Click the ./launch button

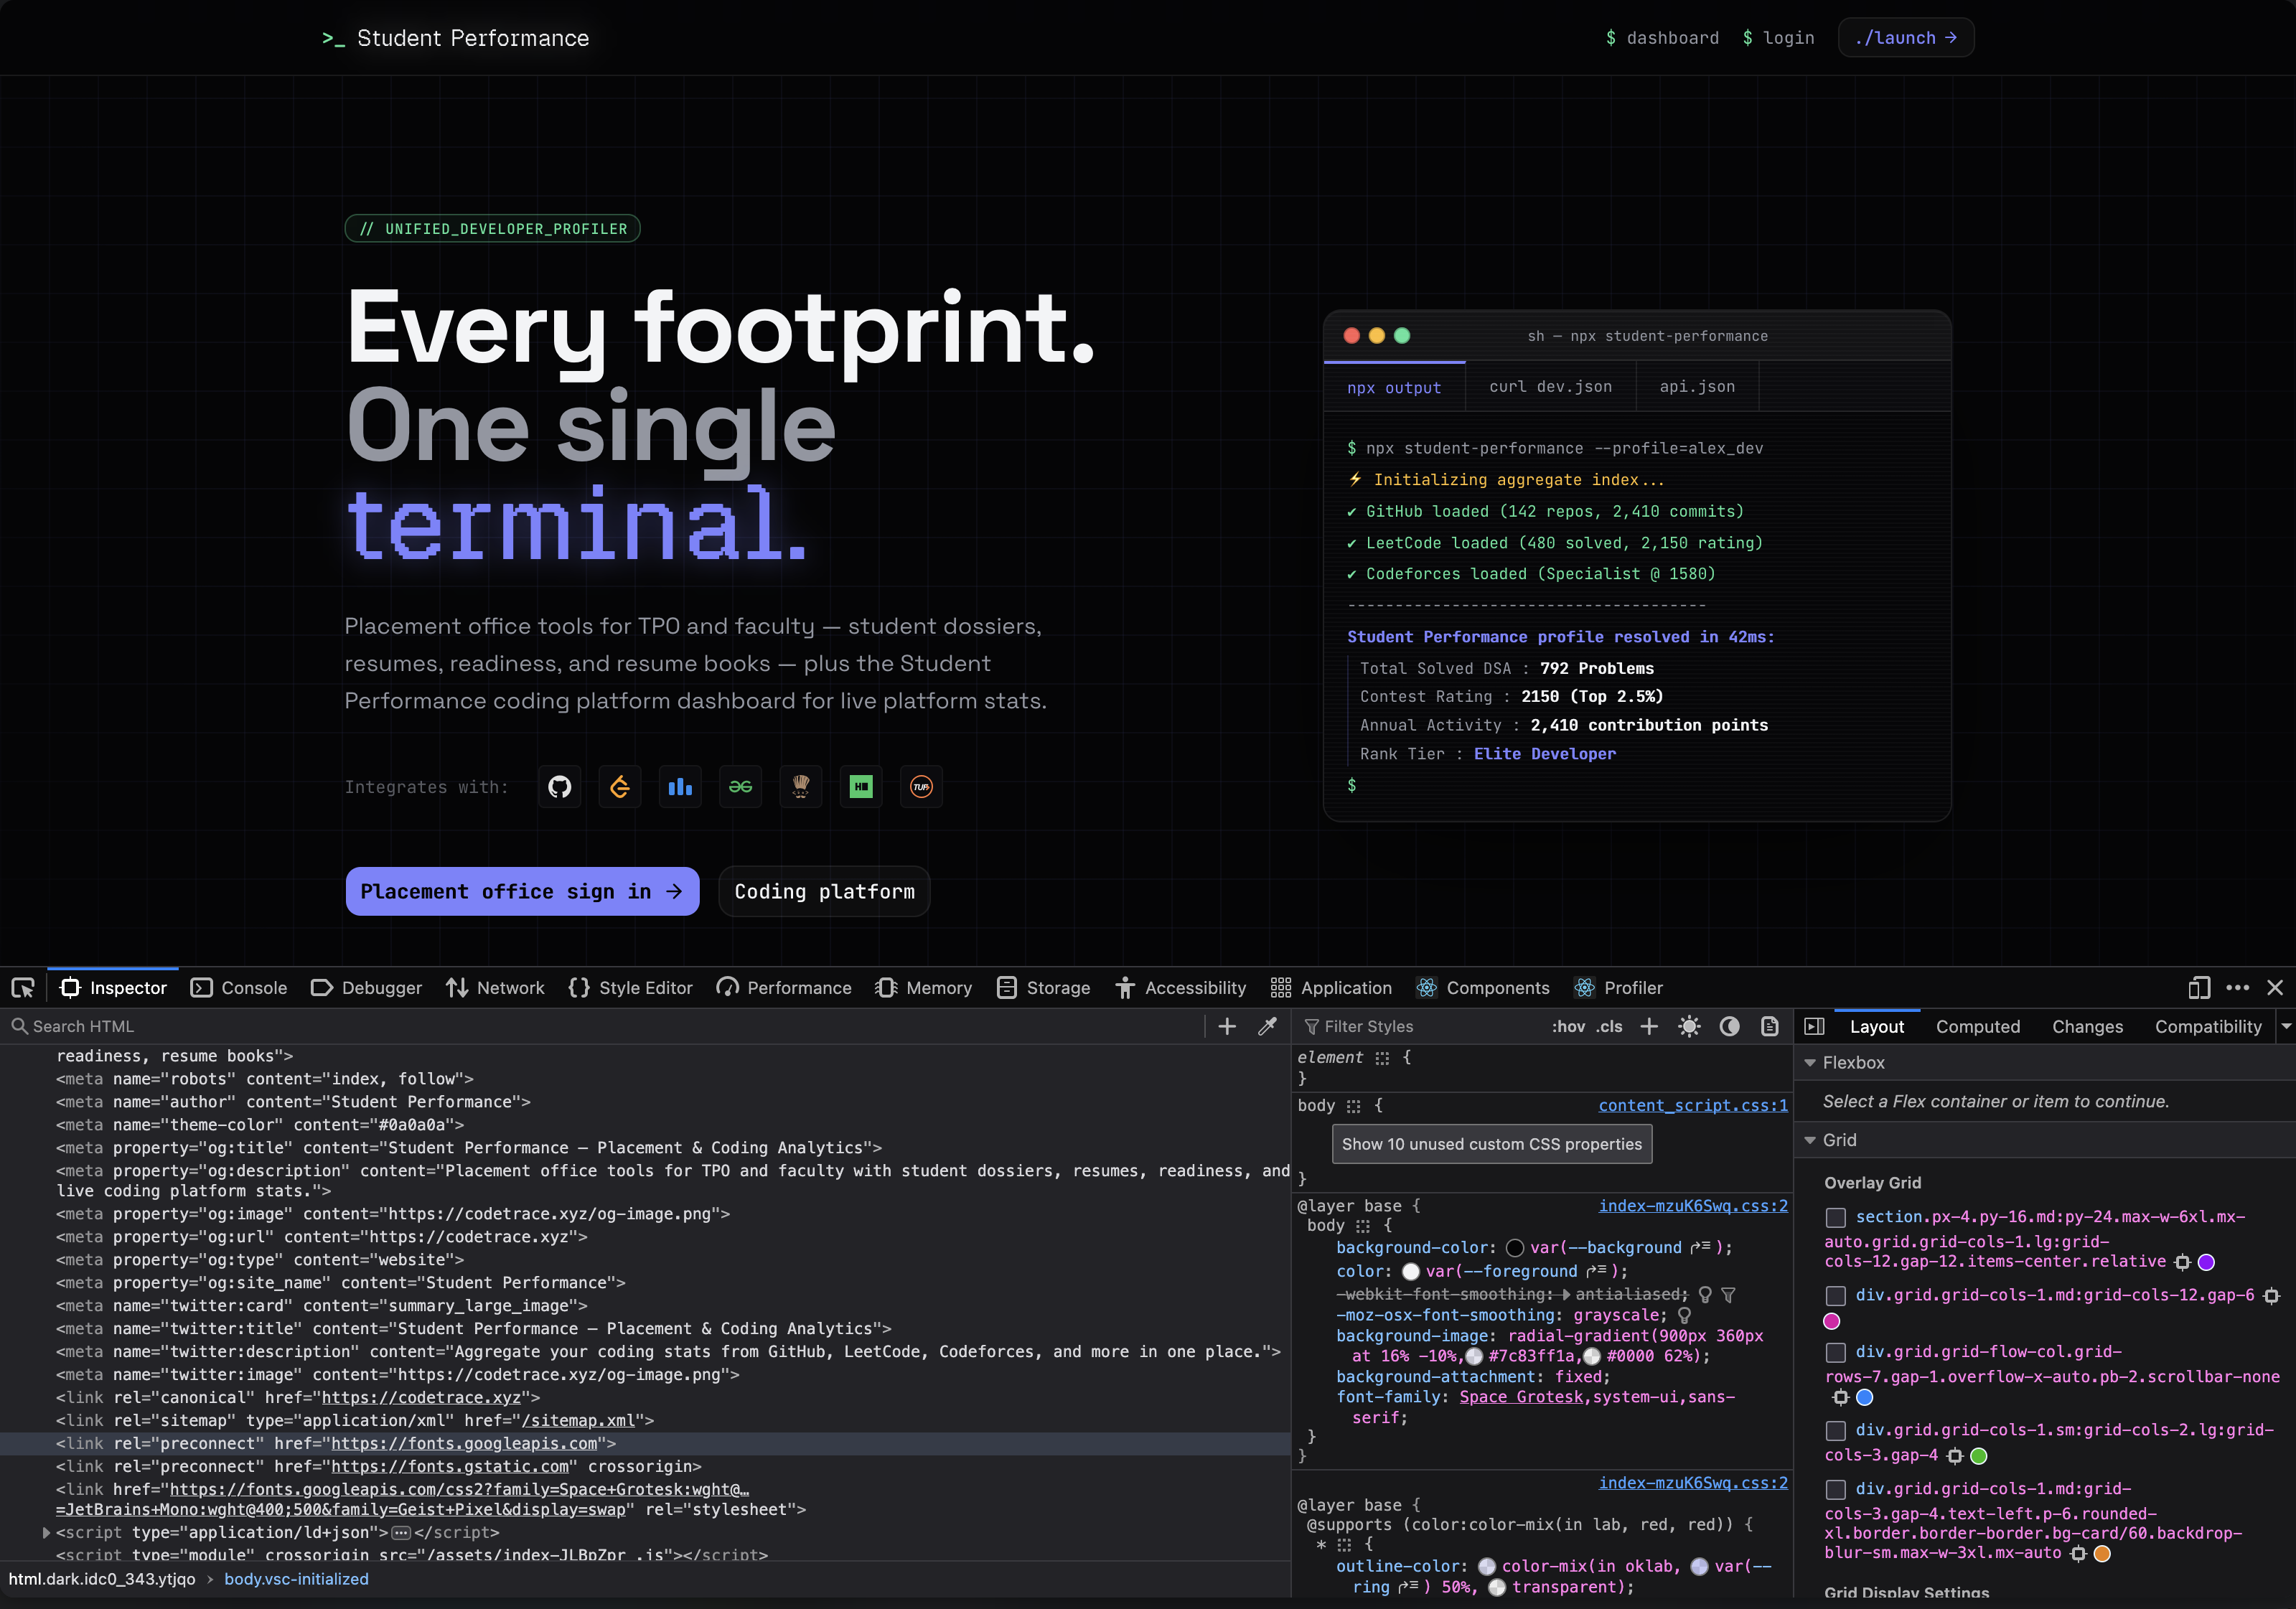pos(1905,38)
